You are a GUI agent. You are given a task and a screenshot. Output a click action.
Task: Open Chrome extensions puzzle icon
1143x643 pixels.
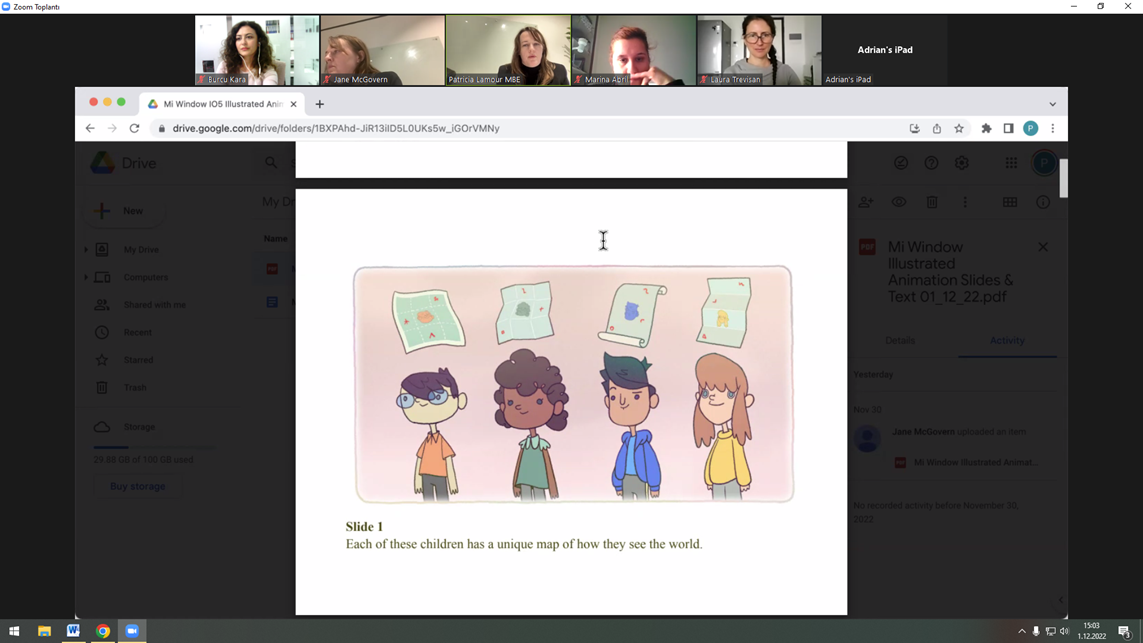(x=986, y=128)
